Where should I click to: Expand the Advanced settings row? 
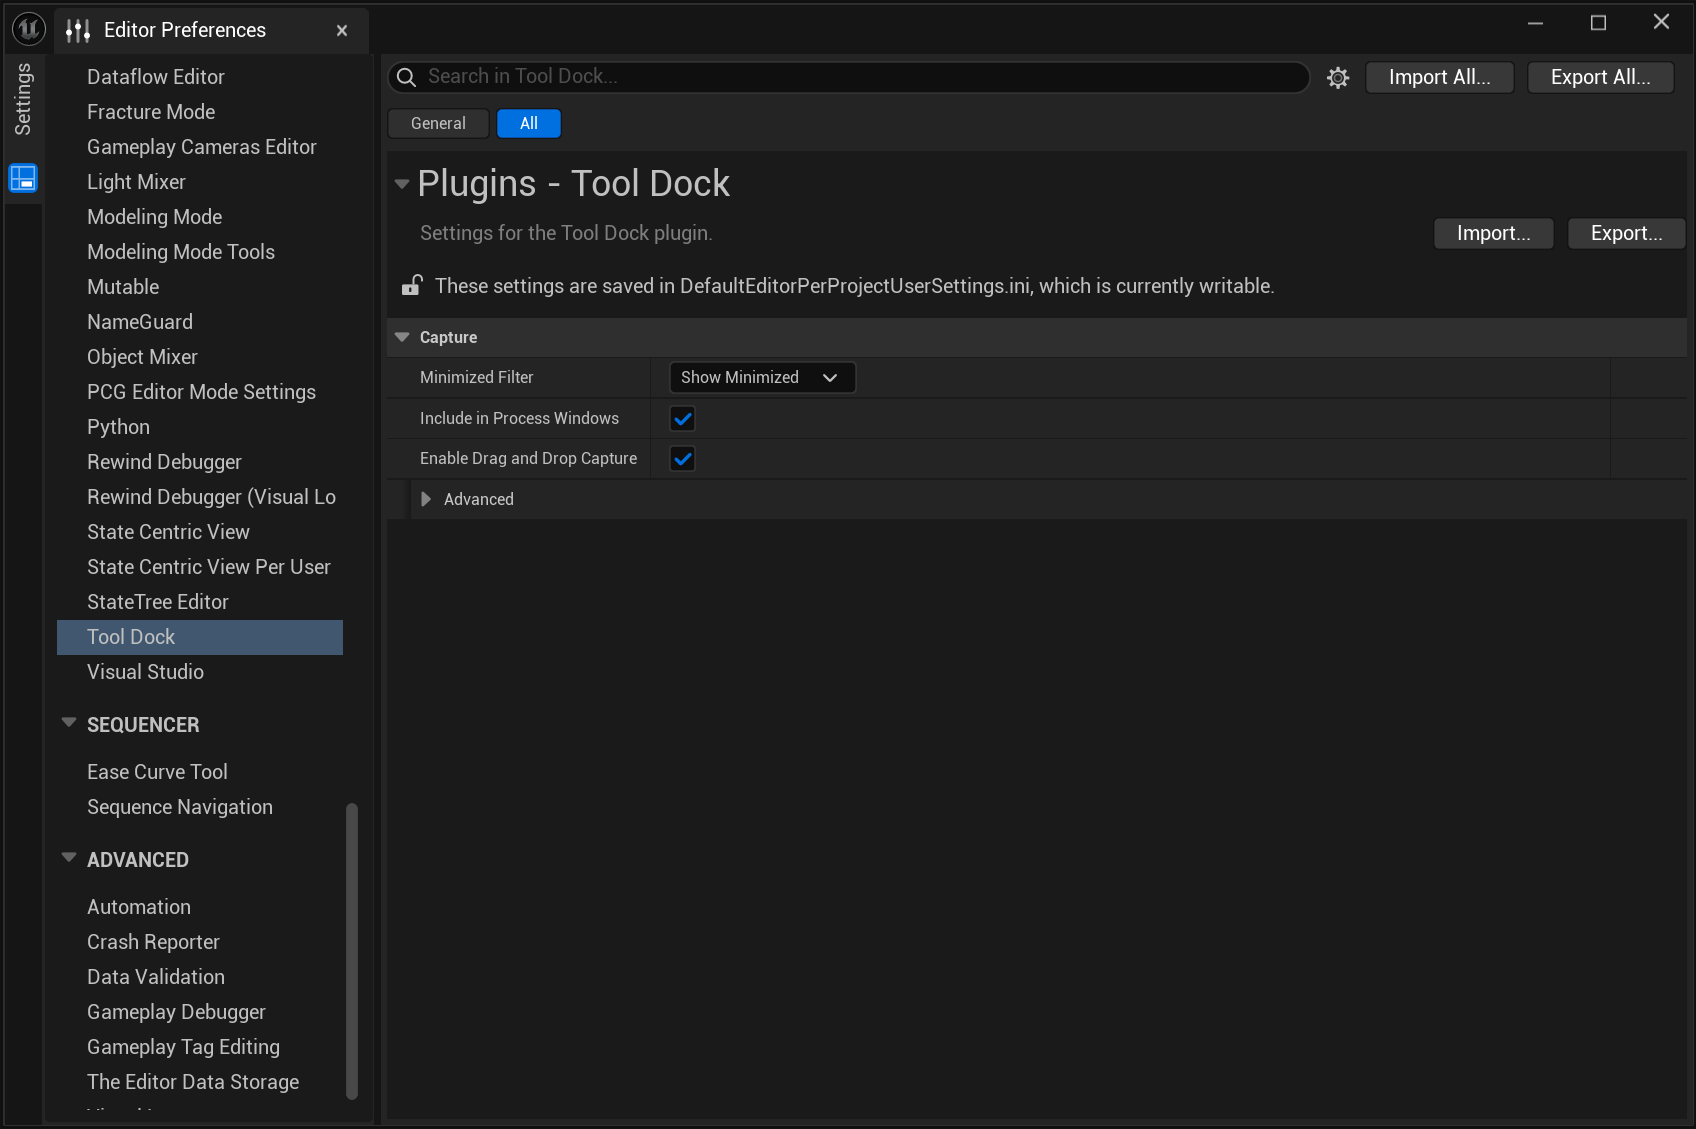click(x=426, y=499)
